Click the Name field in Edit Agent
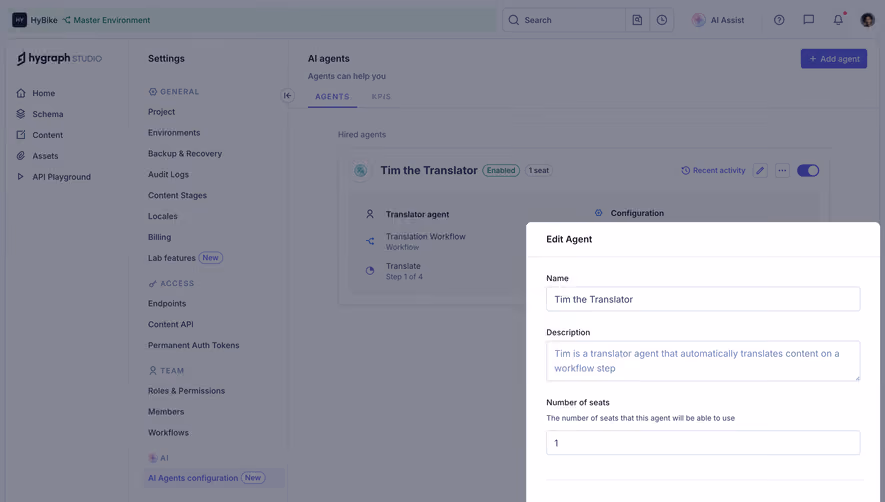 point(703,299)
